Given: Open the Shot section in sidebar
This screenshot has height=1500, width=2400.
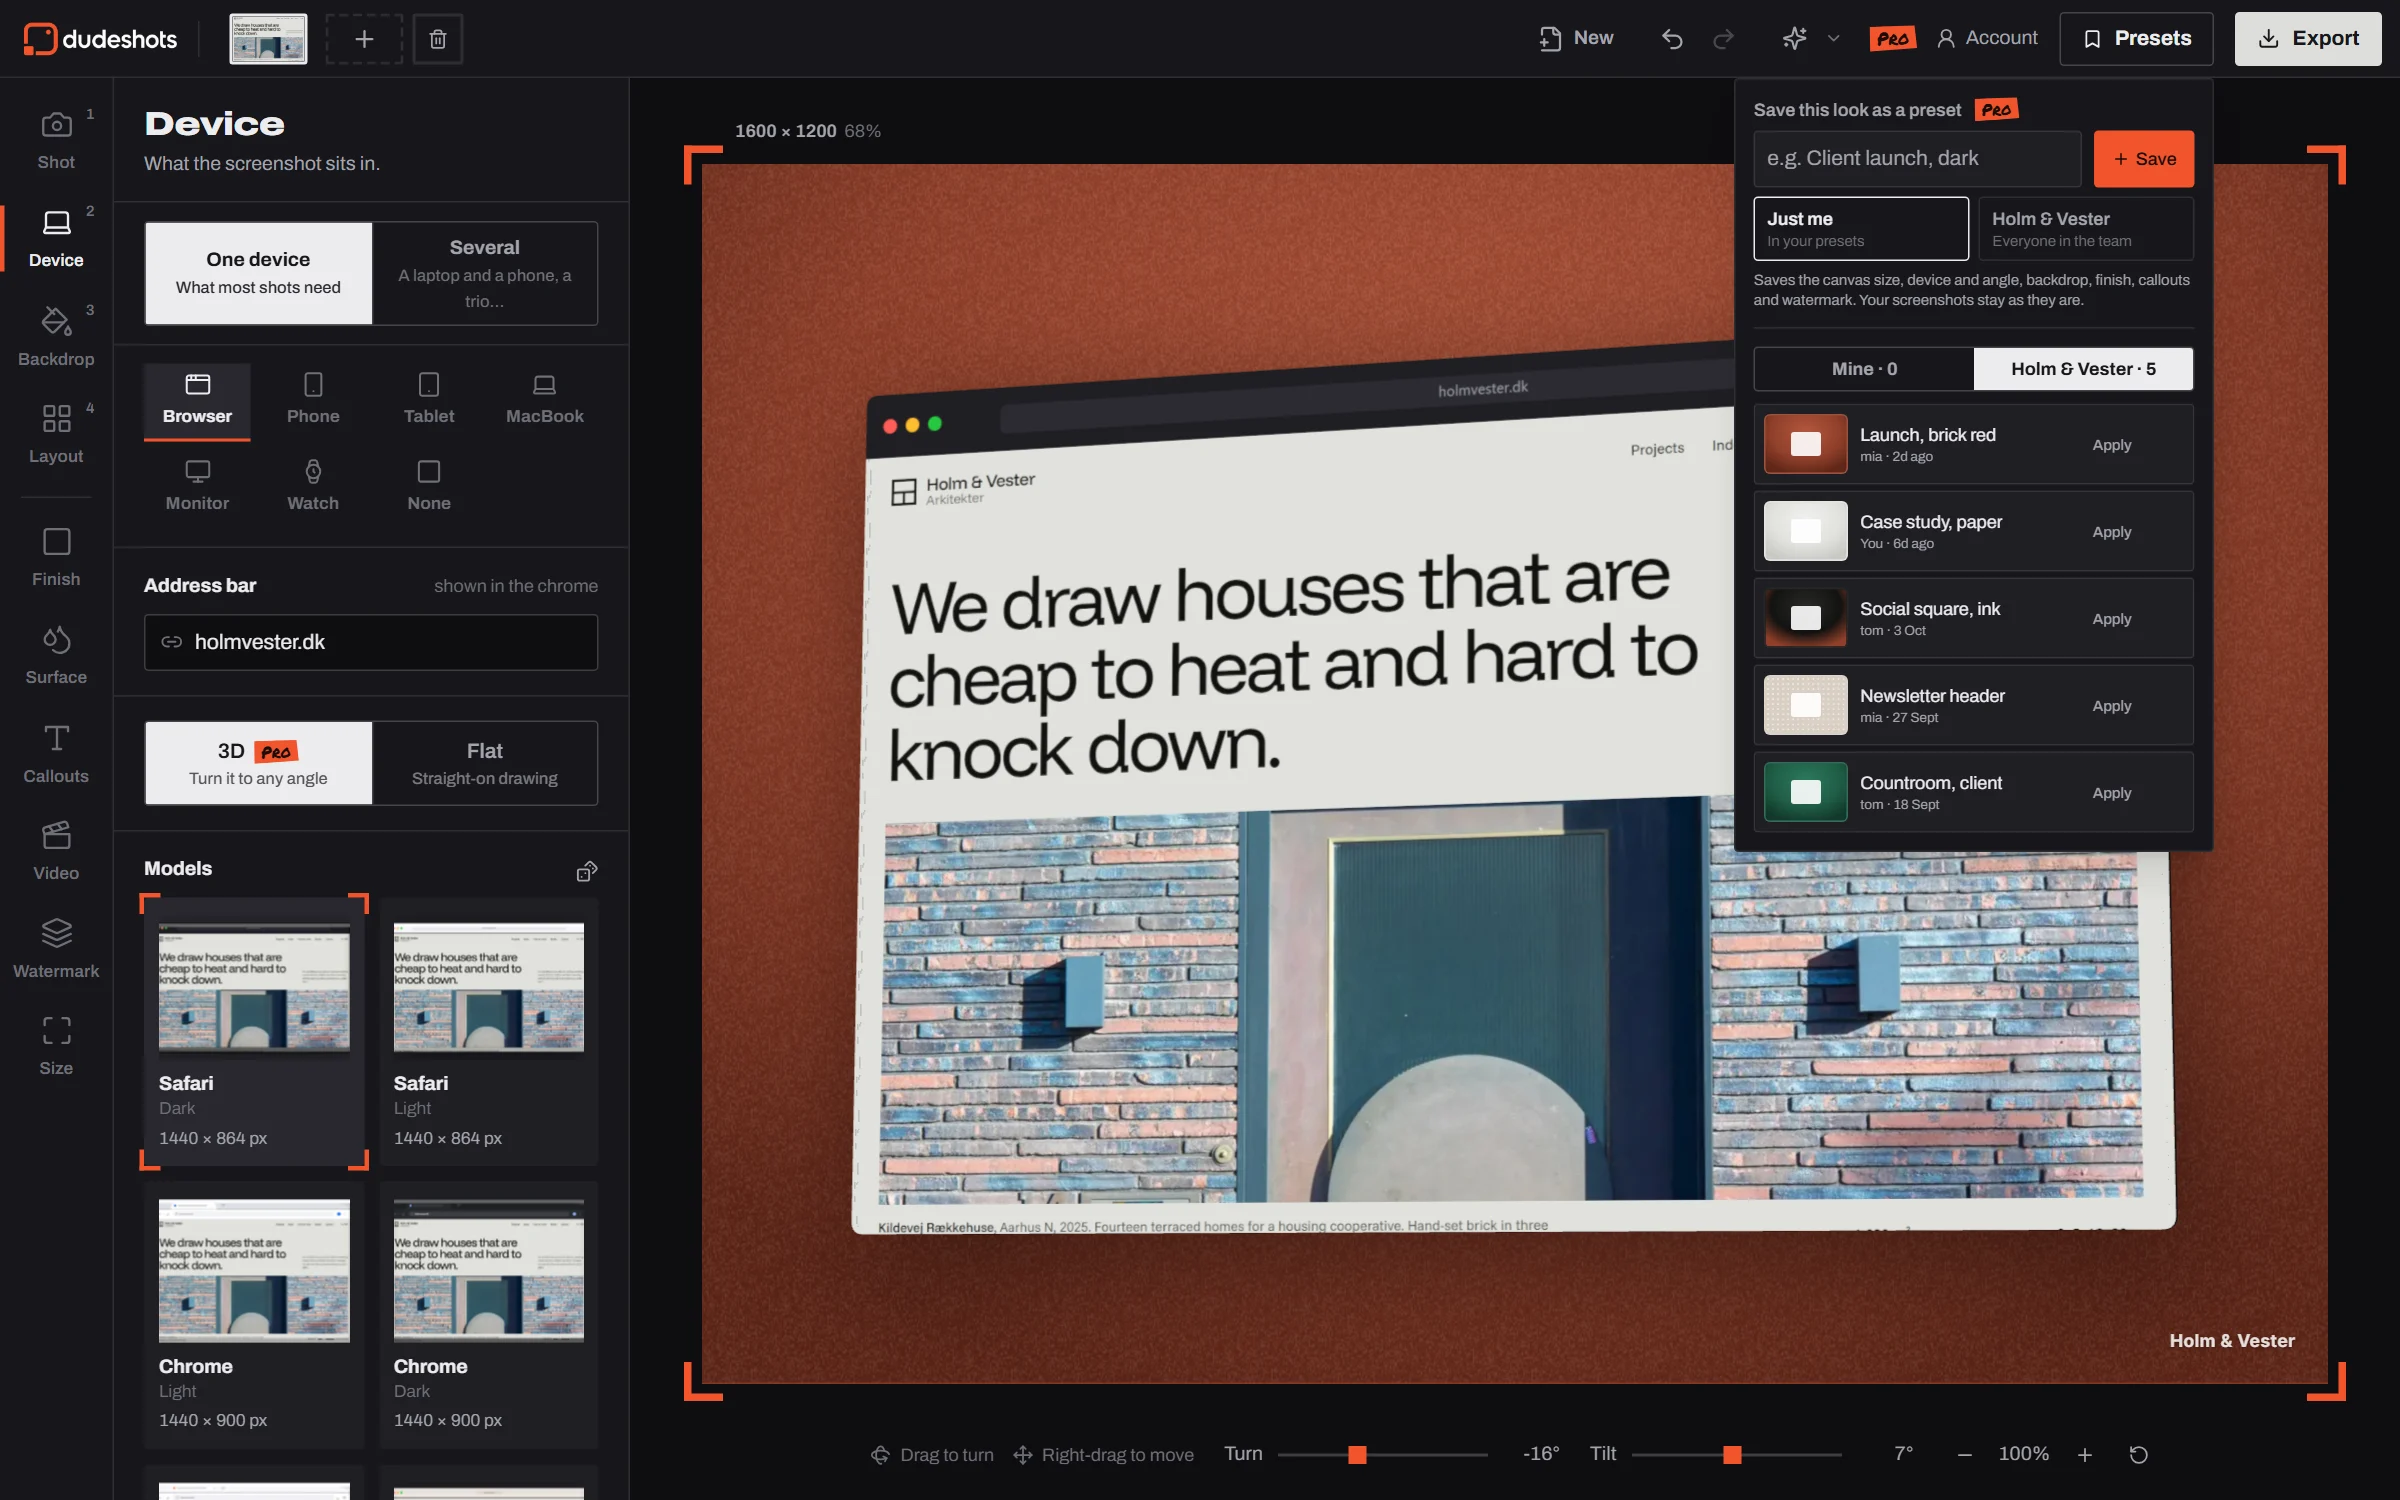Looking at the screenshot, I should 56,140.
